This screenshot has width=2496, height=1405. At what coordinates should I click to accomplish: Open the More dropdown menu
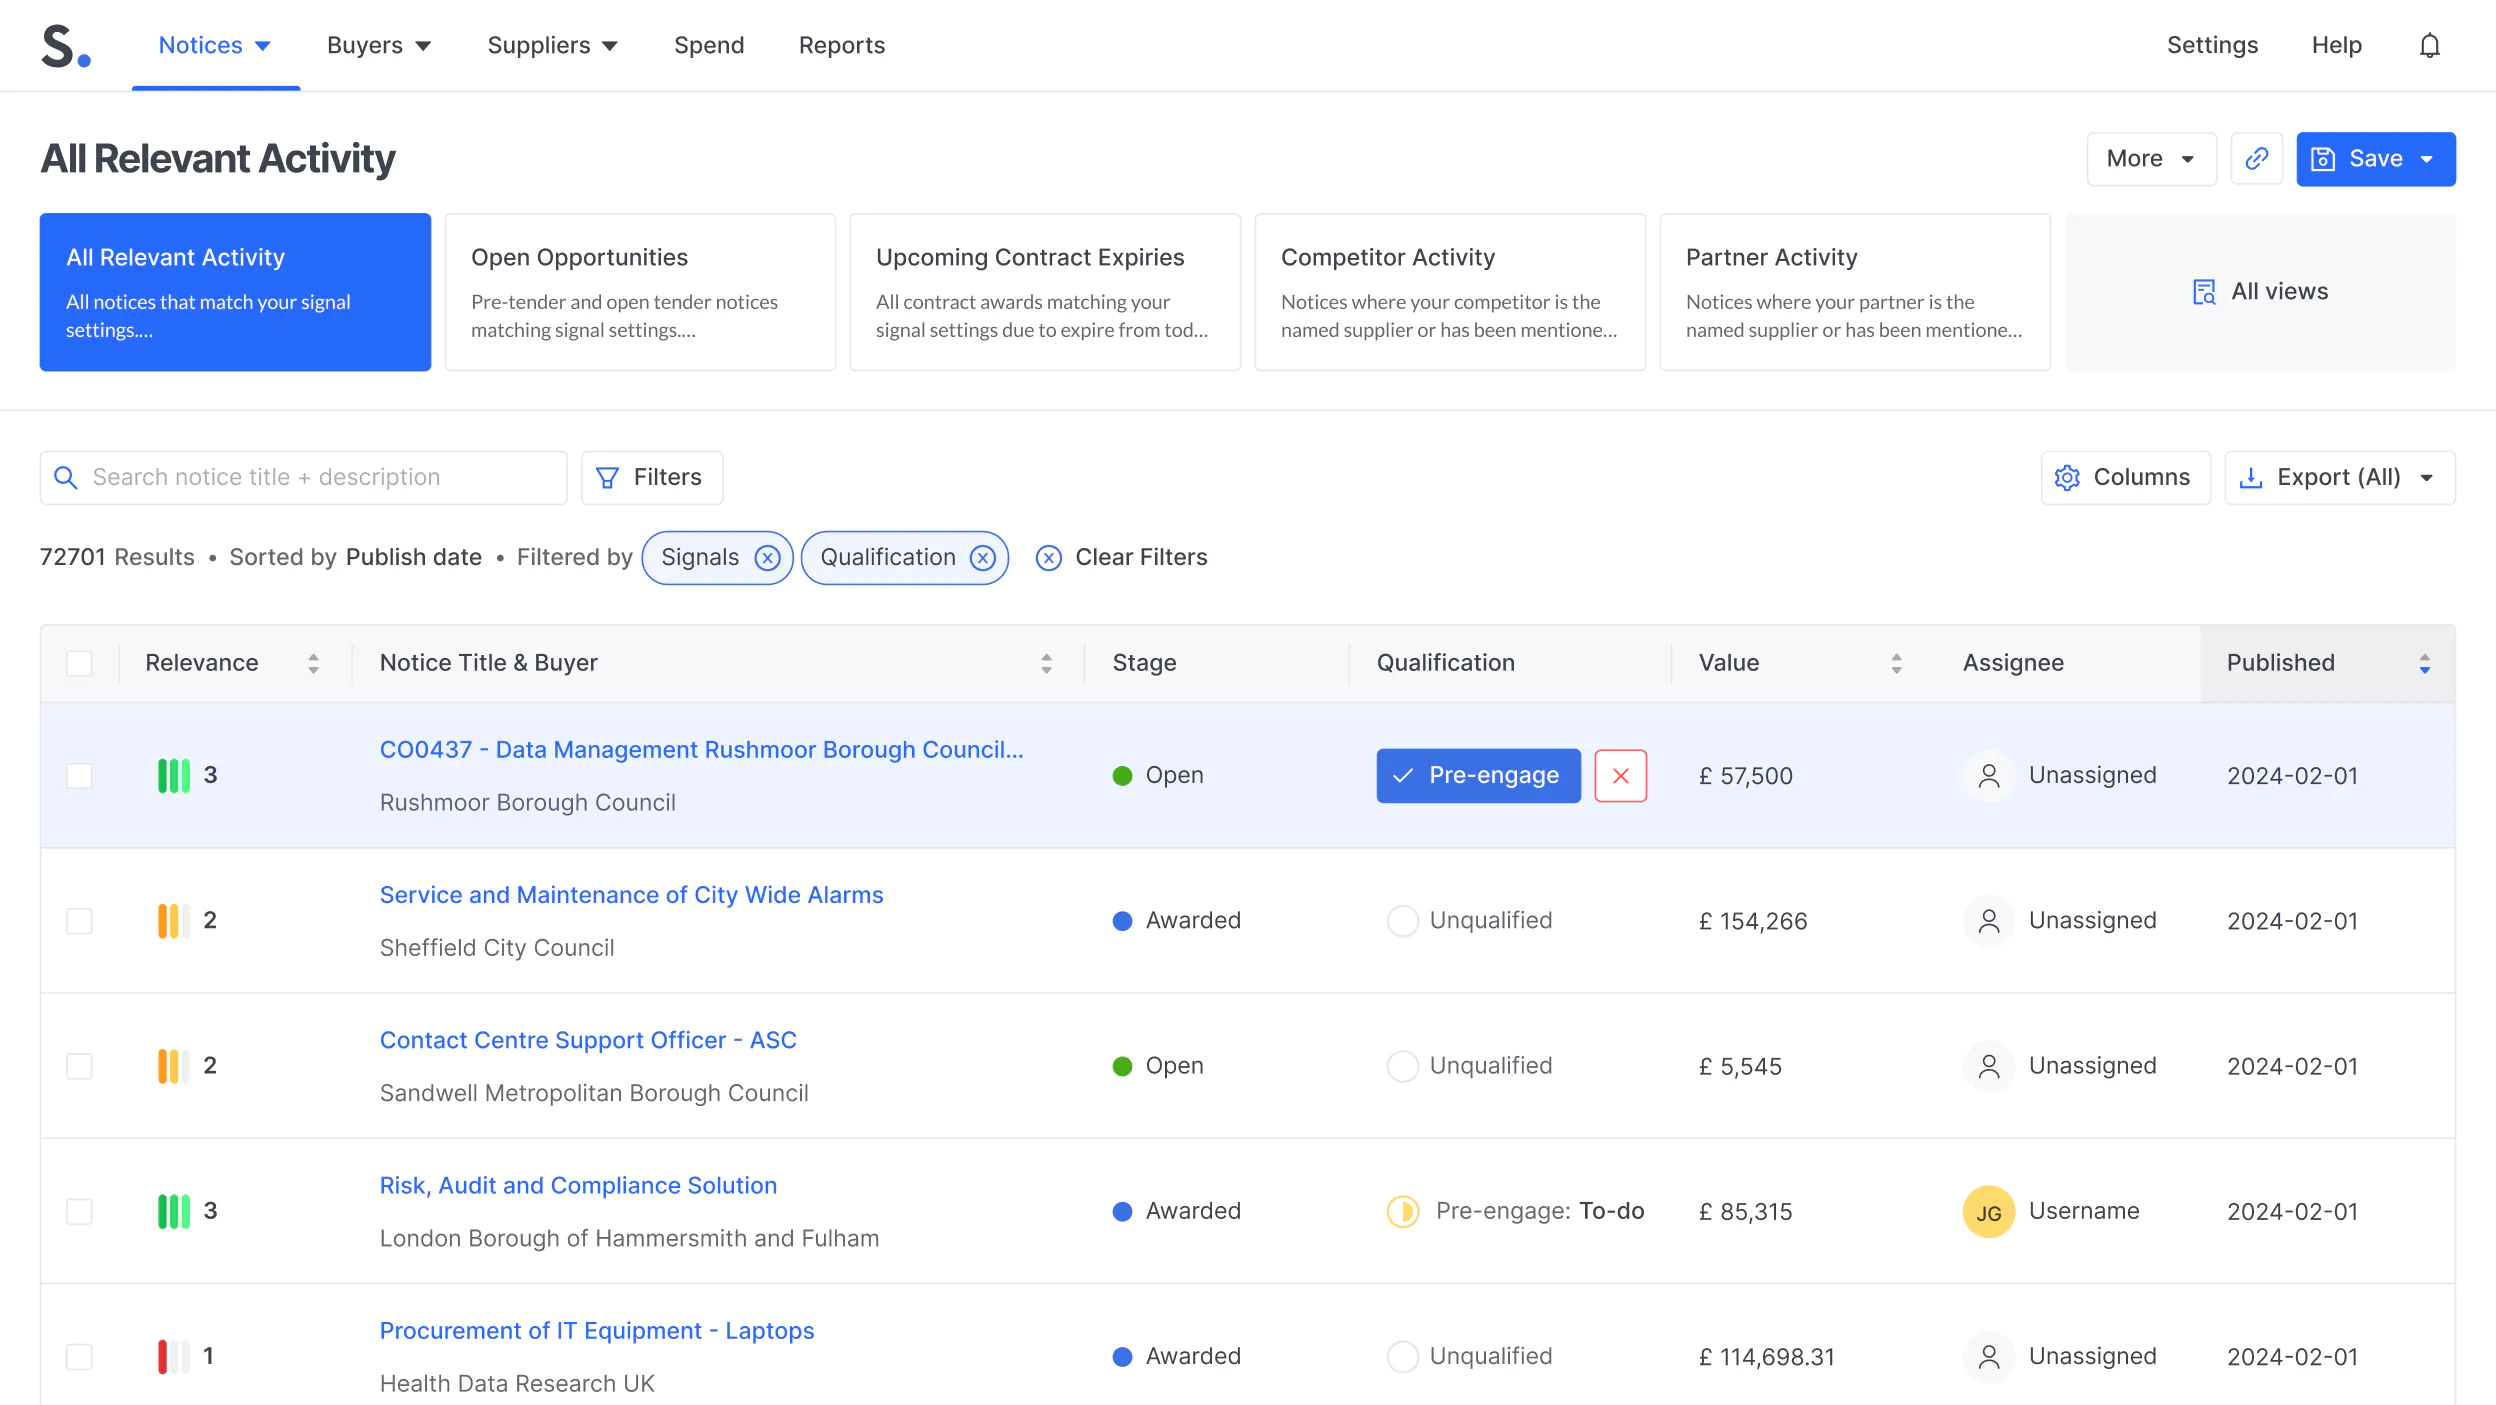2151,159
